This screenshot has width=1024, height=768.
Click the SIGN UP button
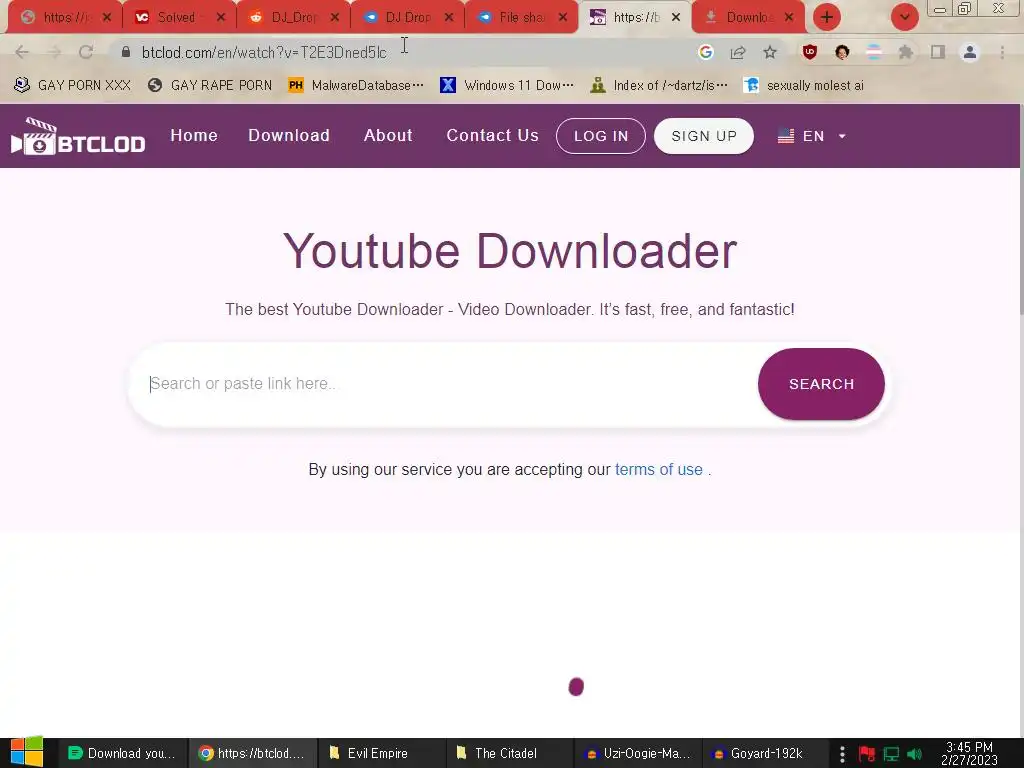pyautogui.click(x=704, y=136)
